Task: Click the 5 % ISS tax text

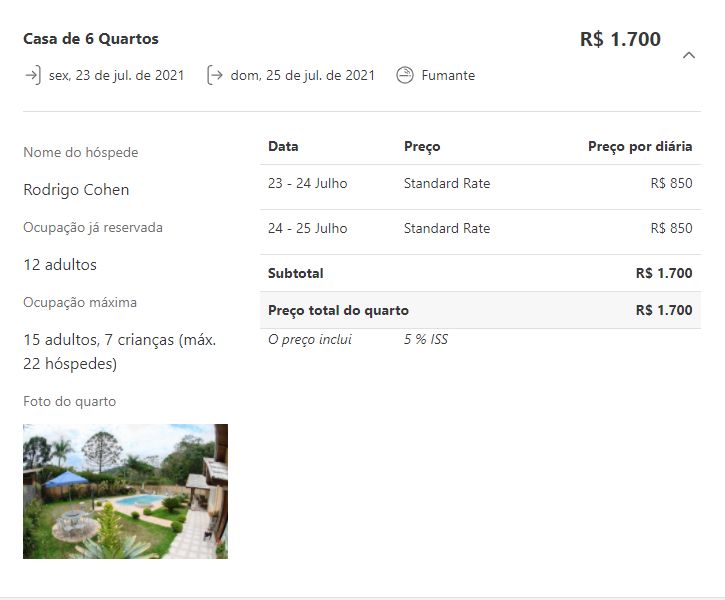Action: [426, 339]
